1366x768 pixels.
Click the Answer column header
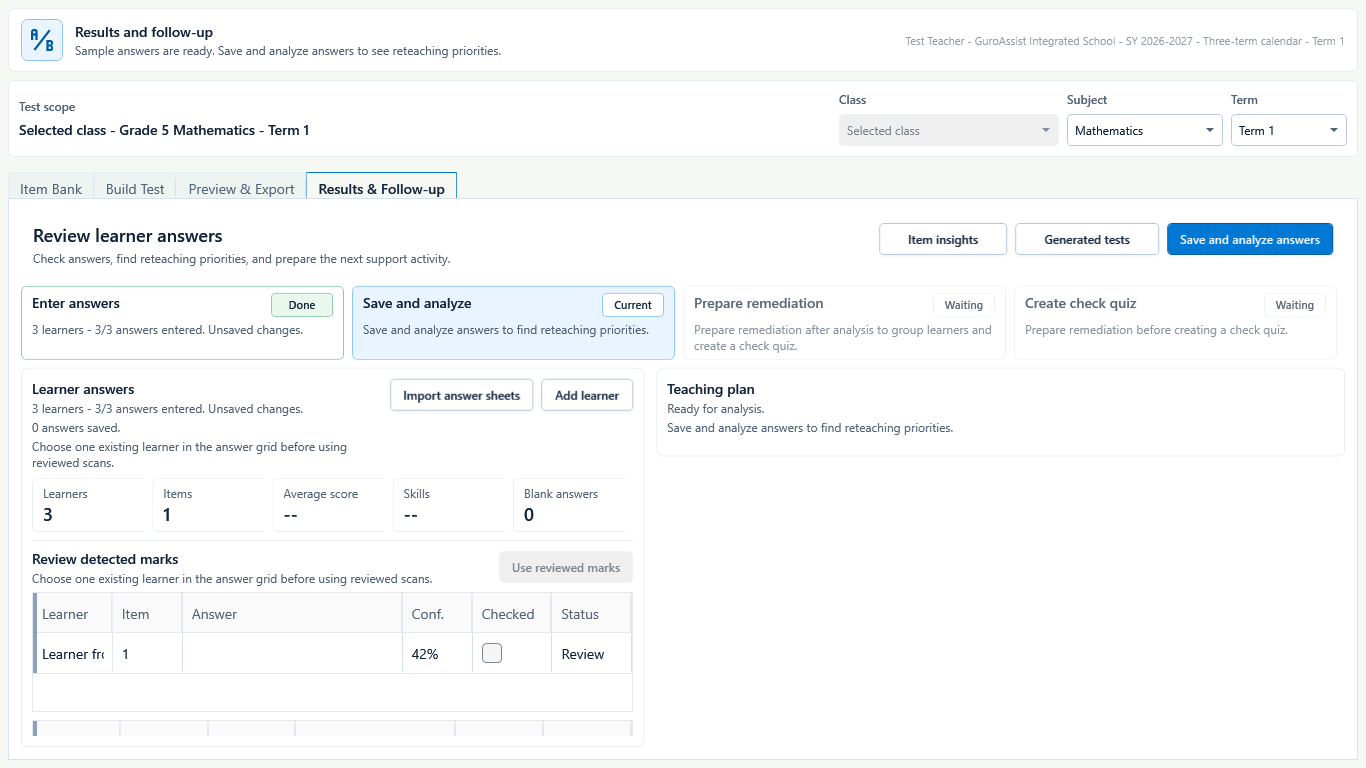pos(292,614)
